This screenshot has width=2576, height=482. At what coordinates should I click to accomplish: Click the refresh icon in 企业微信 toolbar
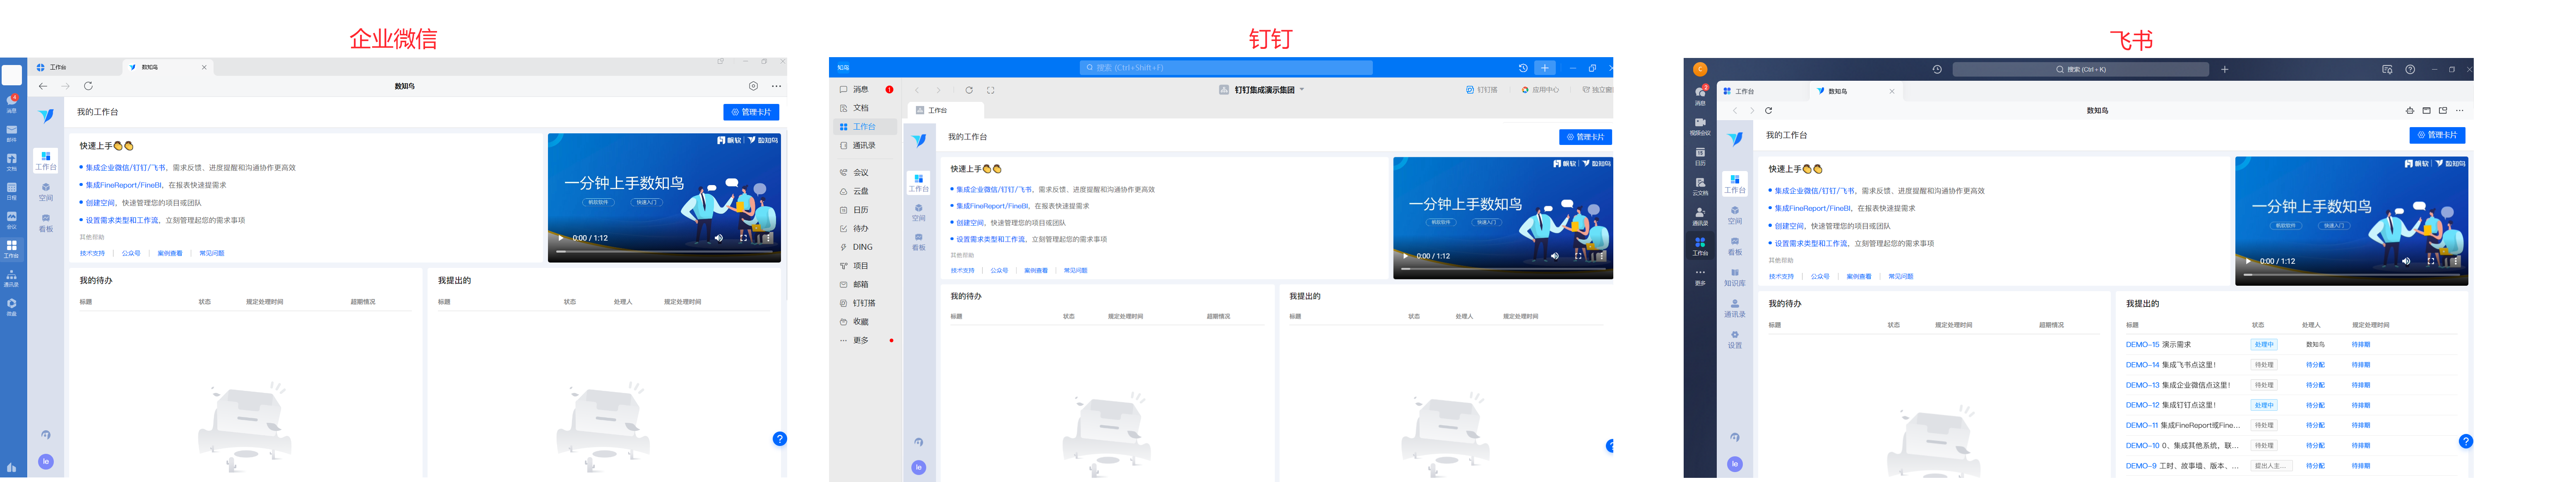tap(88, 86)
